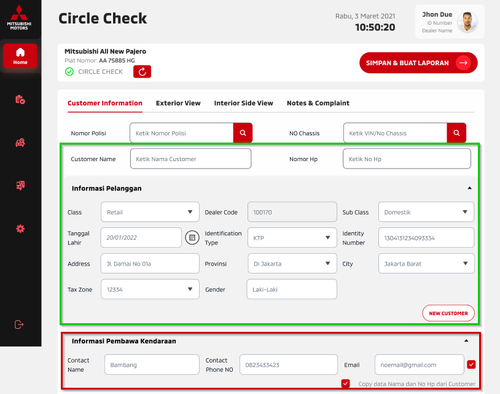Image resolution: width=500 pixels, height=394 pixels.
Task: Click the date Rabu, 3 Maret 2021
Action: point(365,16)
